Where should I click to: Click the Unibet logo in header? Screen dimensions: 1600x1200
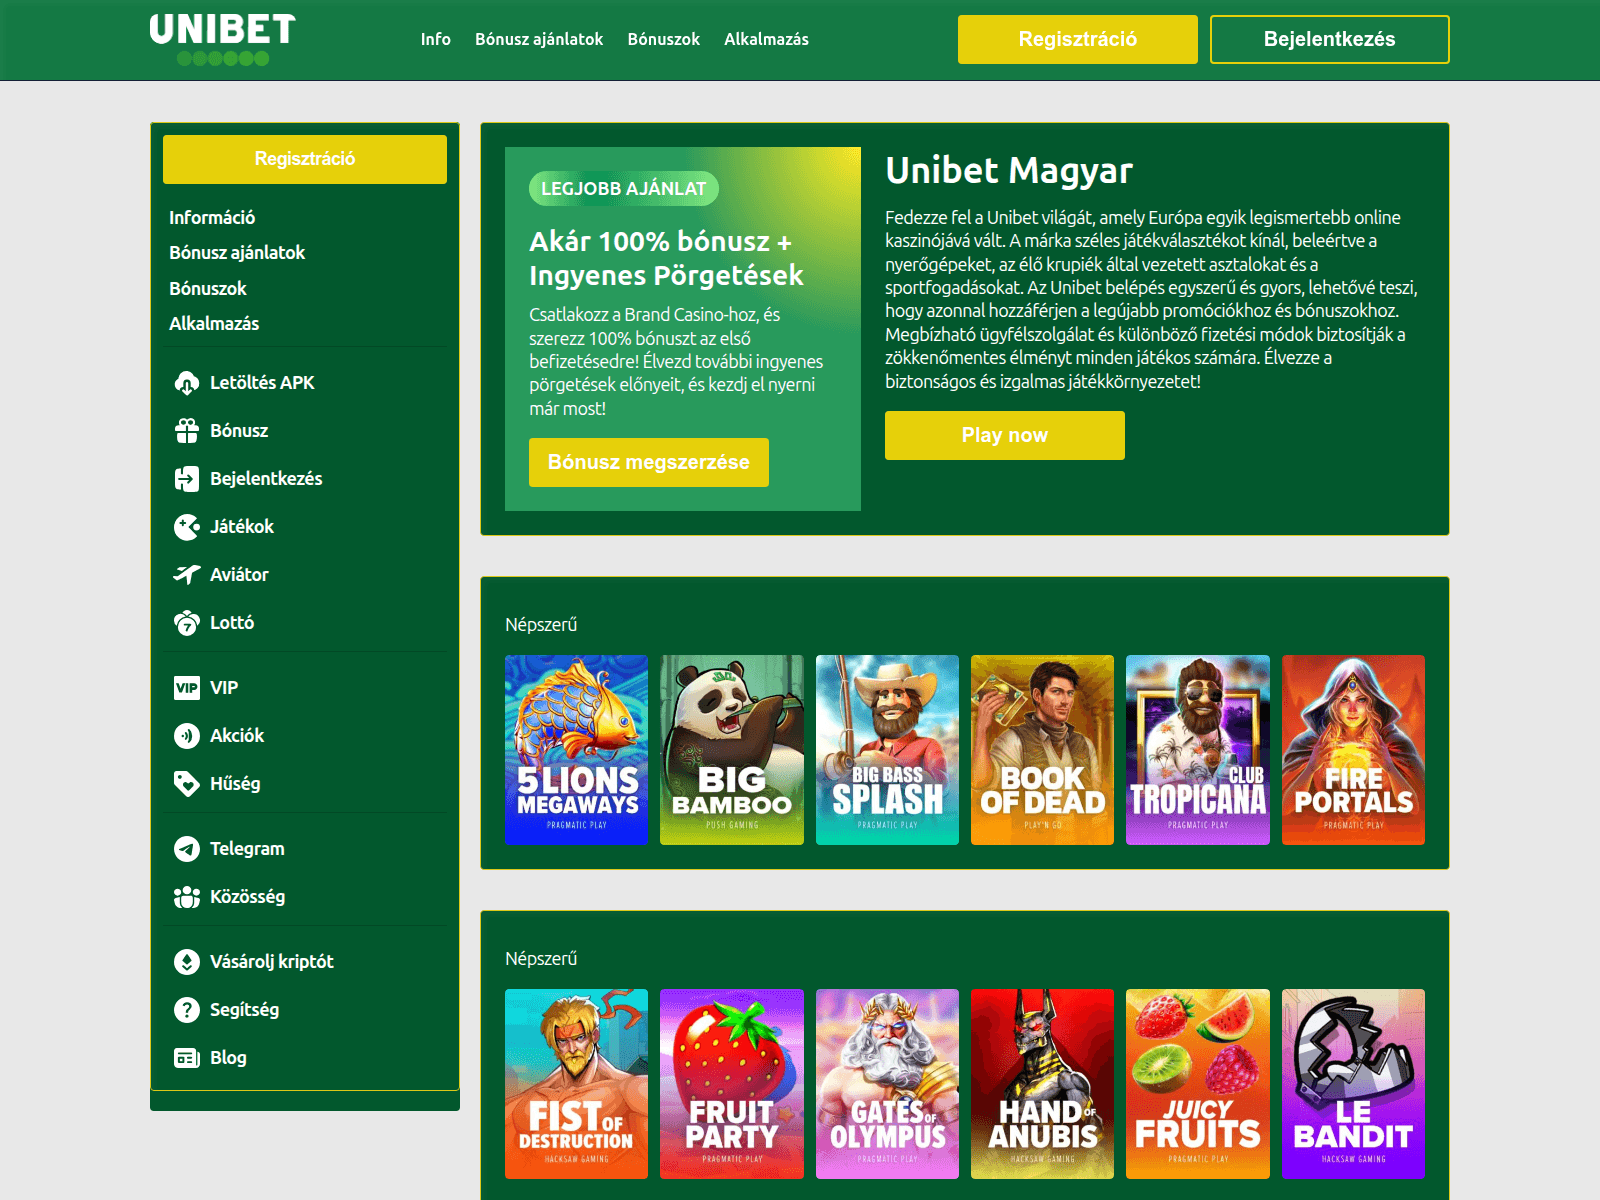click(x=222, y=39)
